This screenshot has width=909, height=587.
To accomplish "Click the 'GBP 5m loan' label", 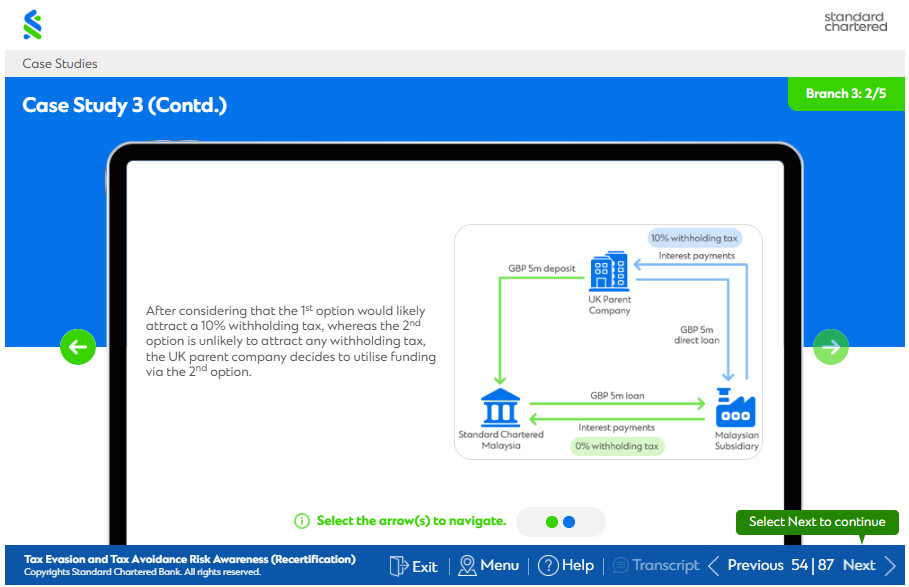I will [617, 396].
